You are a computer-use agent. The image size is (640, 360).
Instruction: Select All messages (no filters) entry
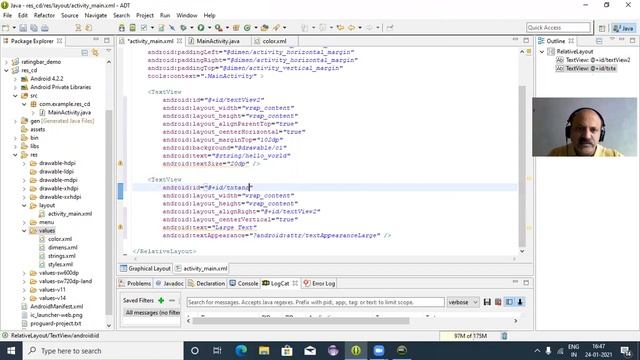(152, 313)
